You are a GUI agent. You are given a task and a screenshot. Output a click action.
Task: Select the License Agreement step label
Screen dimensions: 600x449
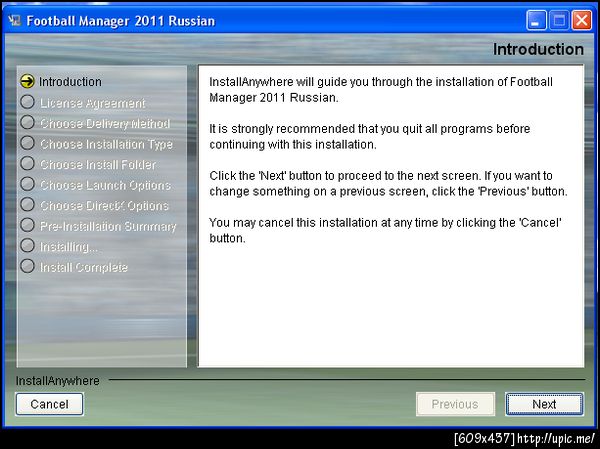93,103
